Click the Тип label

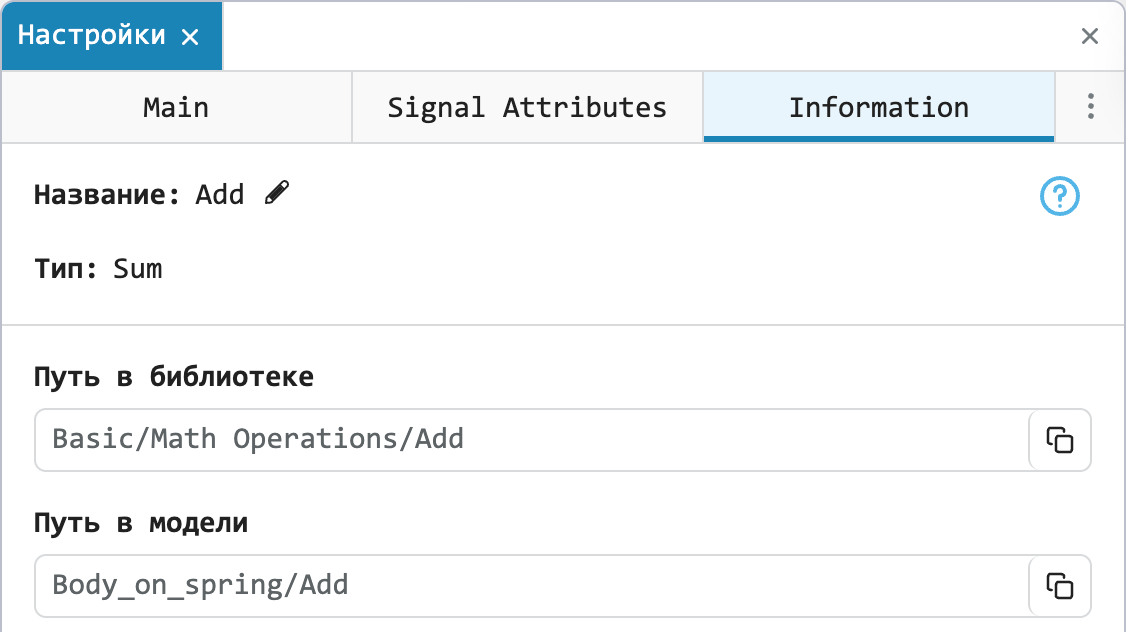tap(65, 269)
